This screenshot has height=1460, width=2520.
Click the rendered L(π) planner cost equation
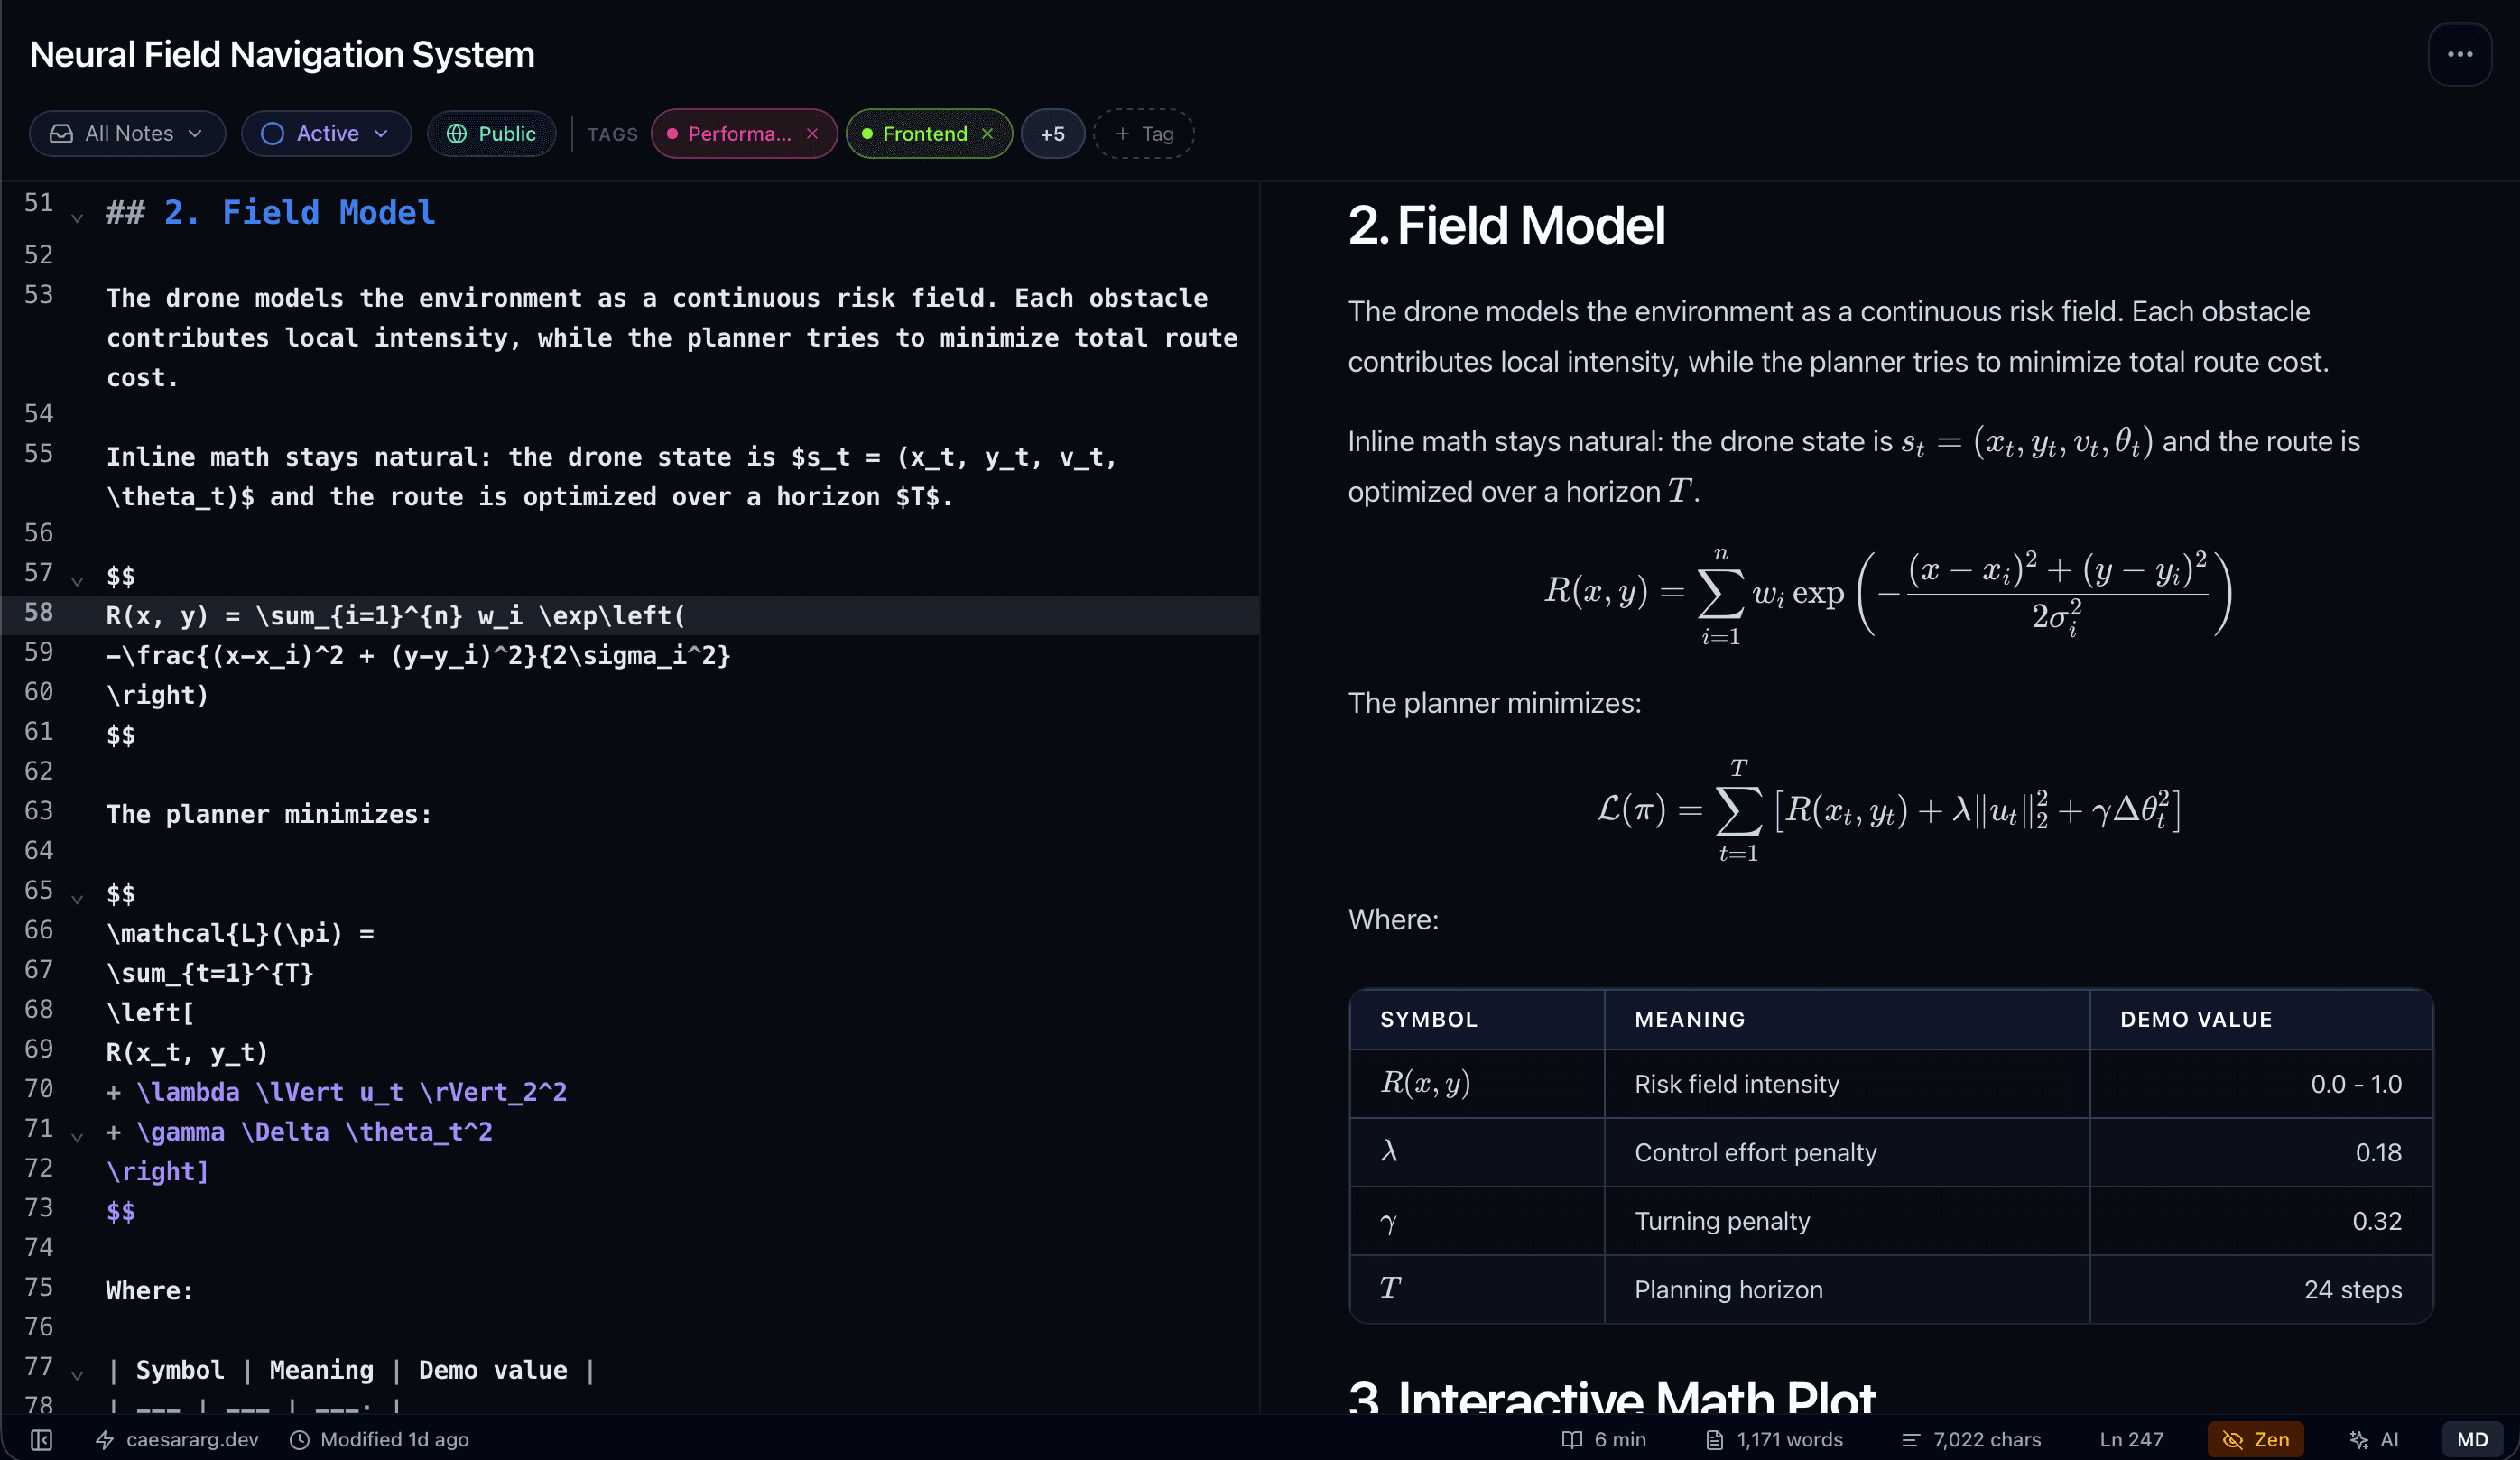[x=1889, y=810]
